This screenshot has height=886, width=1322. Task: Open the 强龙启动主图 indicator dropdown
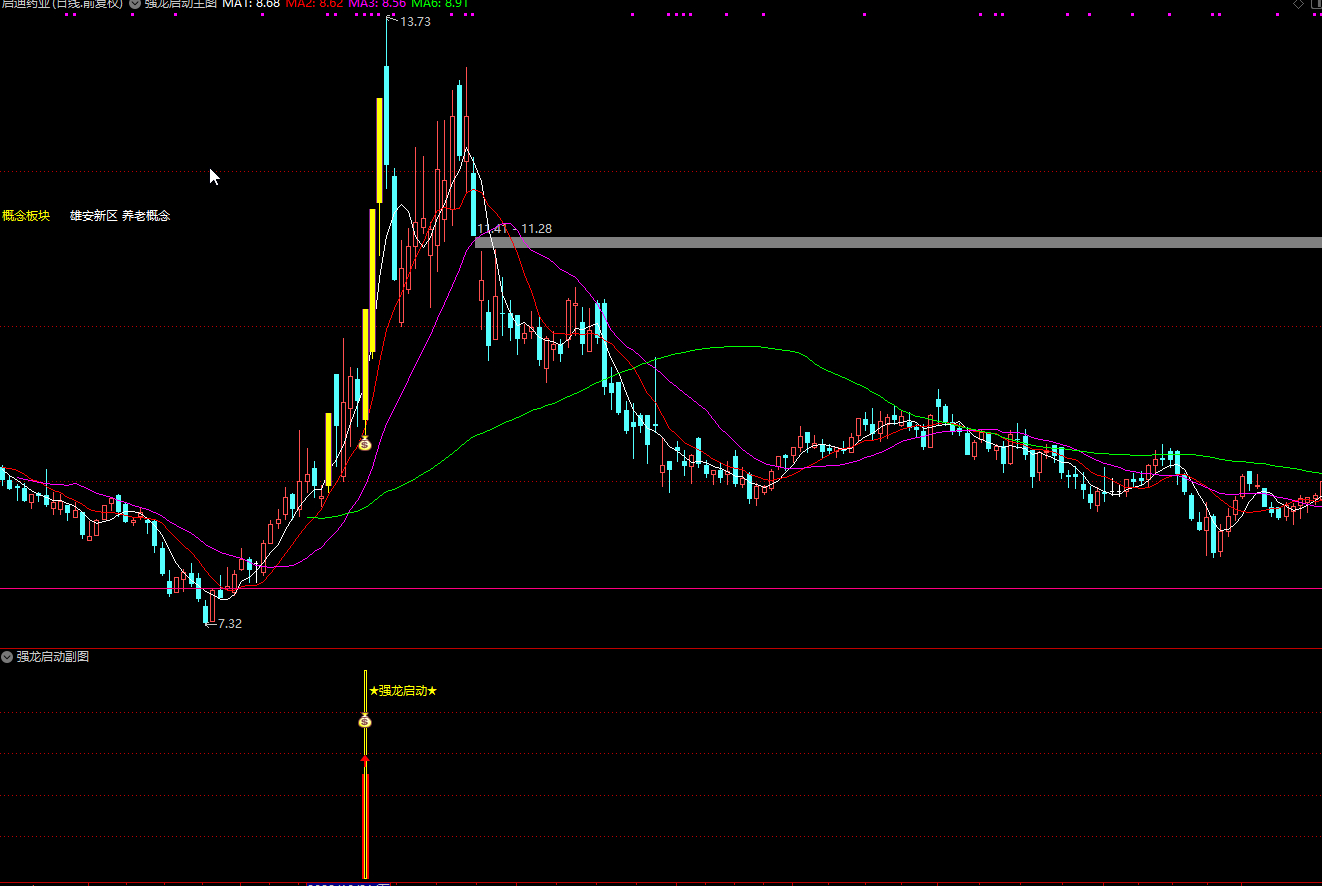coord(135,4)
